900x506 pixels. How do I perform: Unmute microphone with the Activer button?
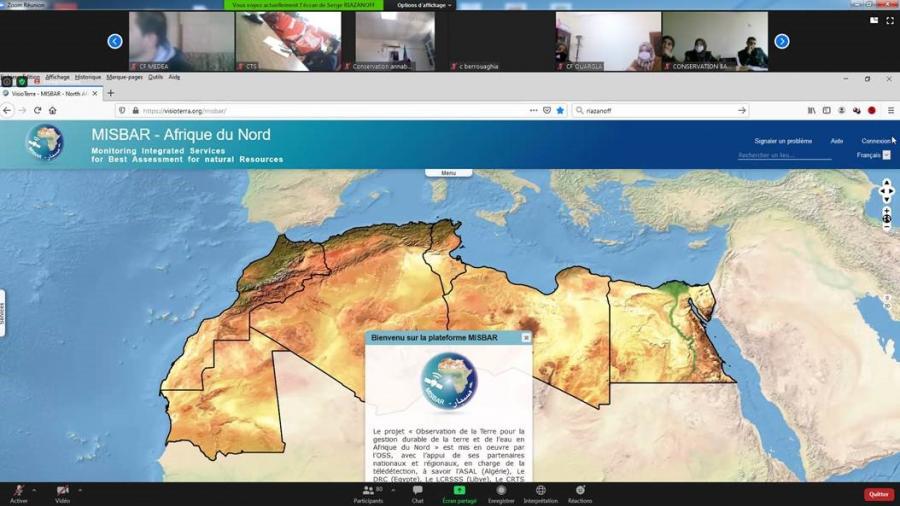[18, 493]
